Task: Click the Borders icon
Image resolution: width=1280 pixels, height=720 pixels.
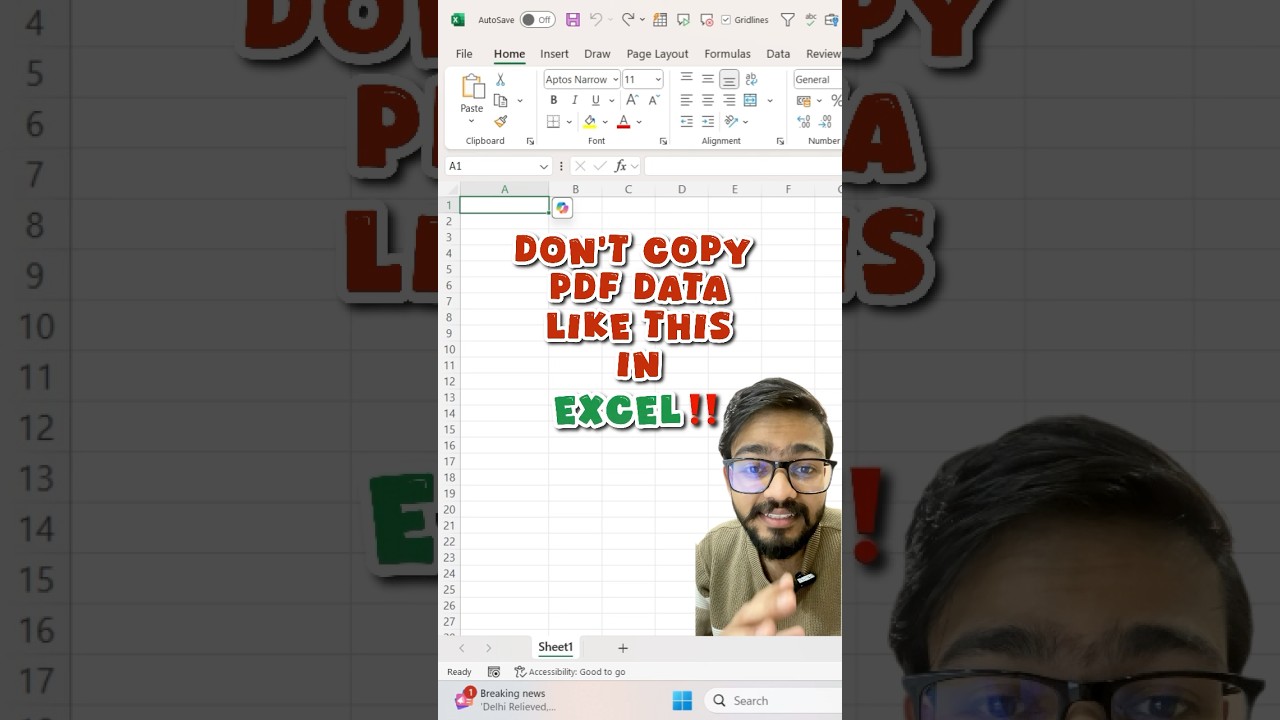Action: coord(554,122)
